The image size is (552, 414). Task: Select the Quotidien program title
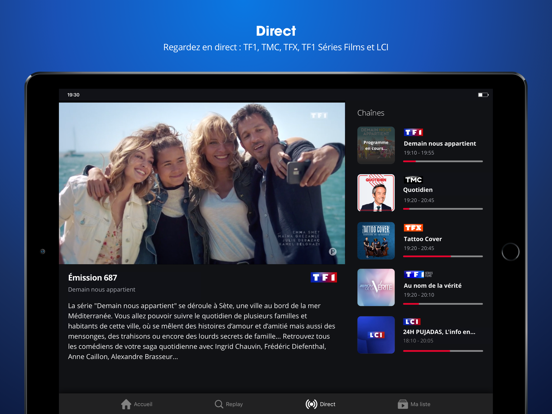pos(418,190)
